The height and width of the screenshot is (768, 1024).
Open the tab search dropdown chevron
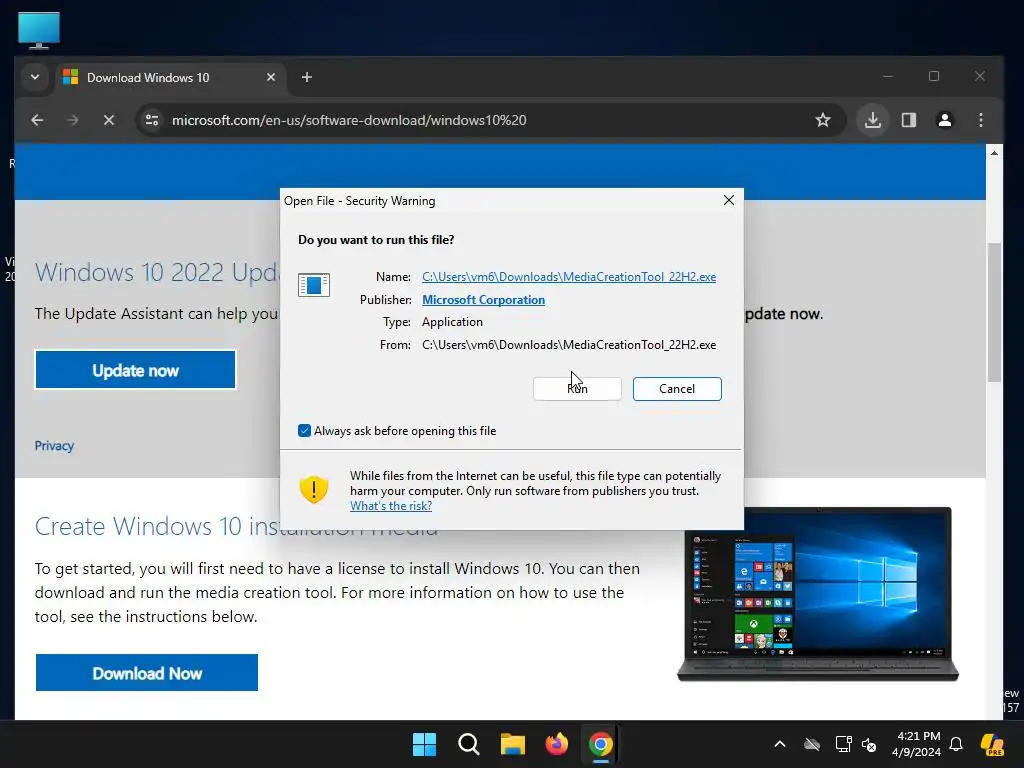pos(35,77)
